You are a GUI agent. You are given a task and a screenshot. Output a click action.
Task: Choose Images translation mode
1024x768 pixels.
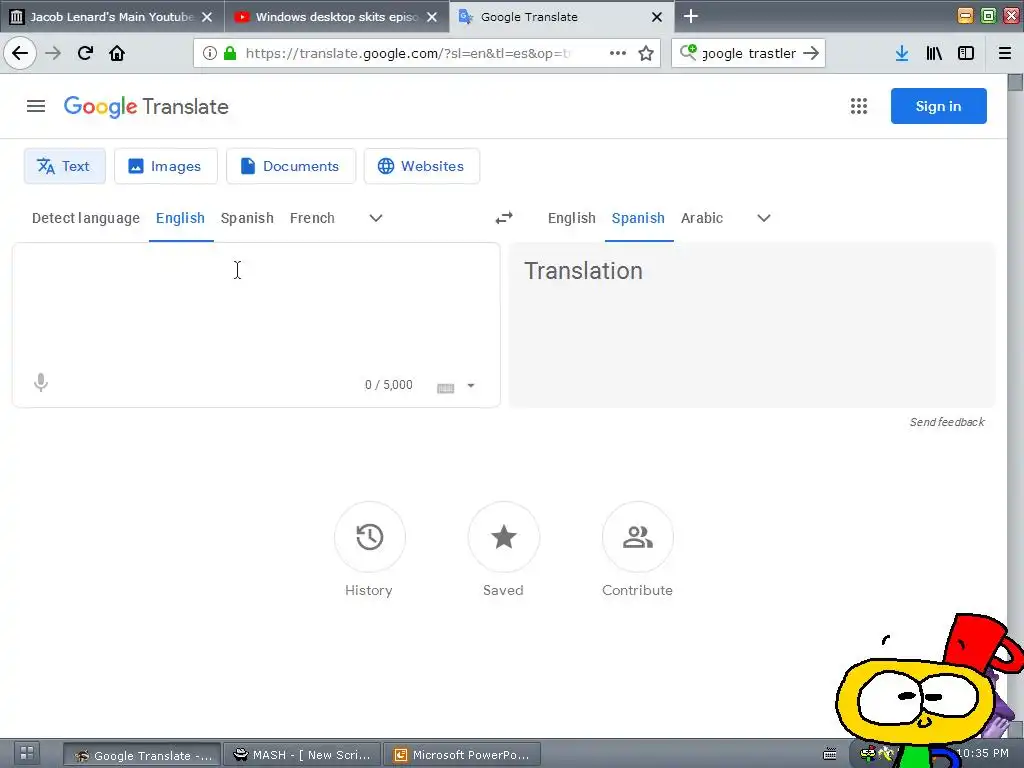coord(165,166)
